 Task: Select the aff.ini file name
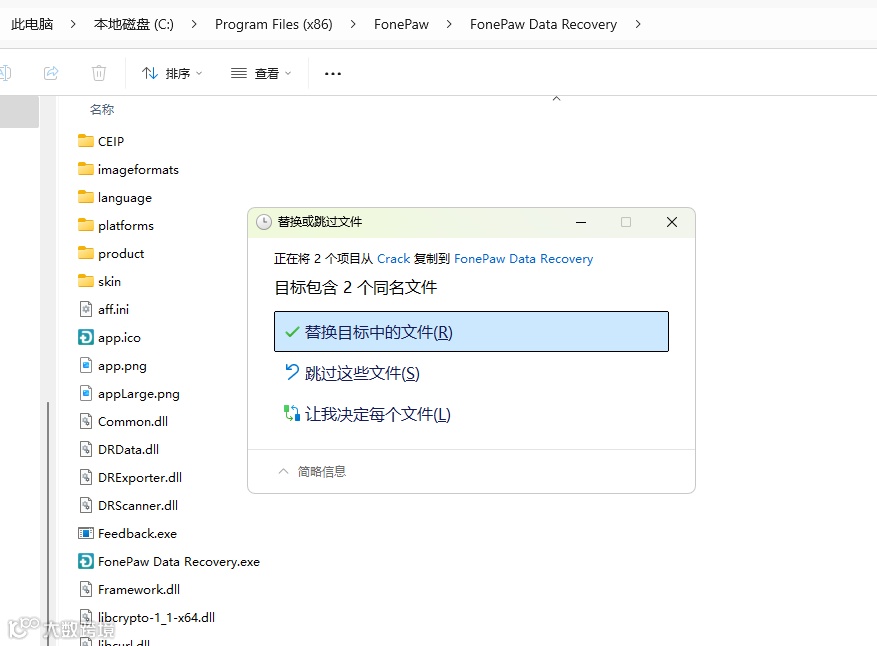(114, 309)
